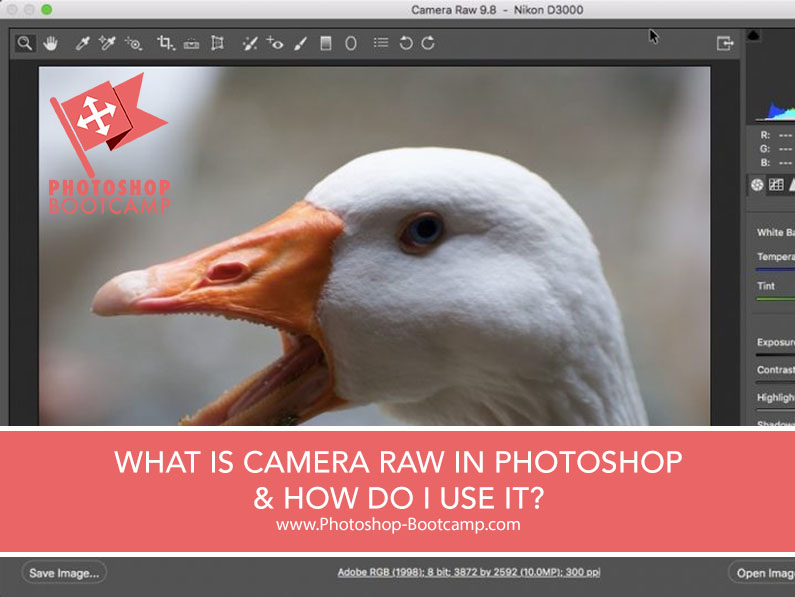This screenshot has width=795, height=597.
Task: Pick the White Balance eyedropper tool
Action: click(82, 43)
